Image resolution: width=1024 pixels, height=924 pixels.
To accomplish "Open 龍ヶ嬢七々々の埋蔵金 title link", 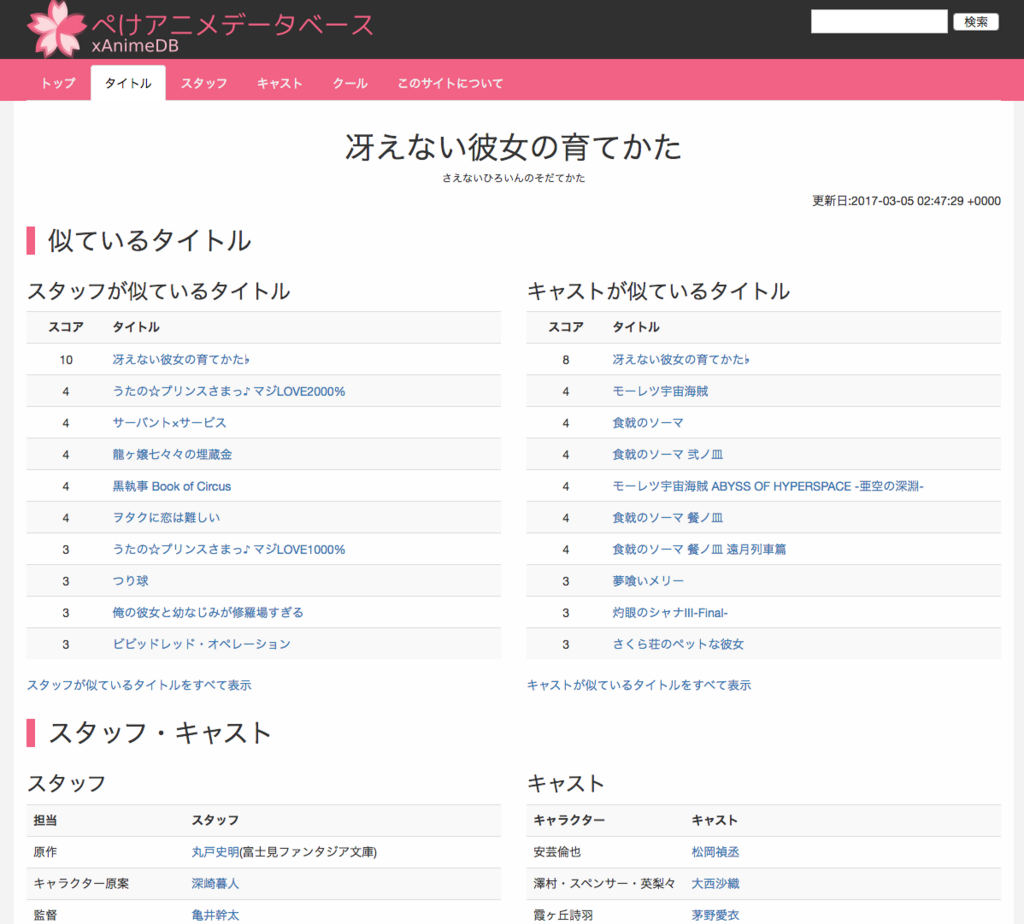I will pyautogui.click(x=172, y=454).
